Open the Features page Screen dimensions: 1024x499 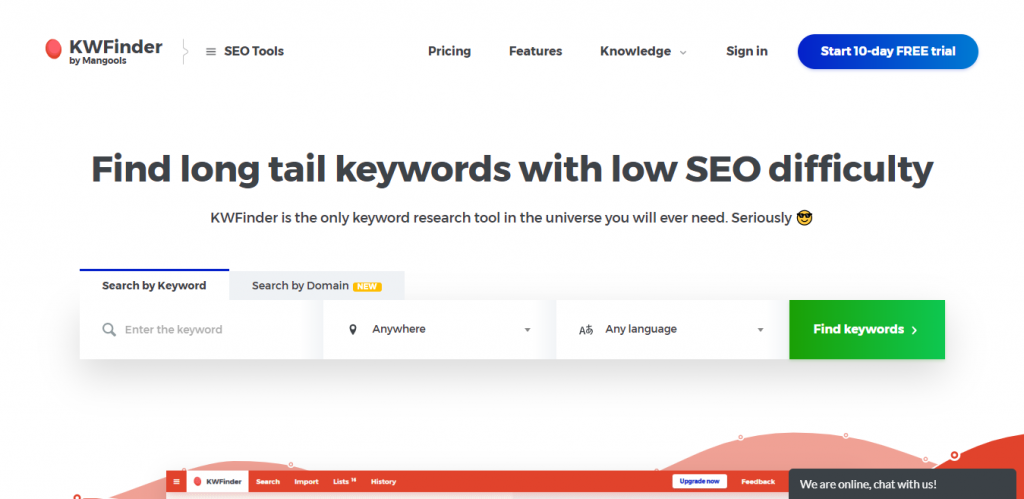click(x=536, y=51)
